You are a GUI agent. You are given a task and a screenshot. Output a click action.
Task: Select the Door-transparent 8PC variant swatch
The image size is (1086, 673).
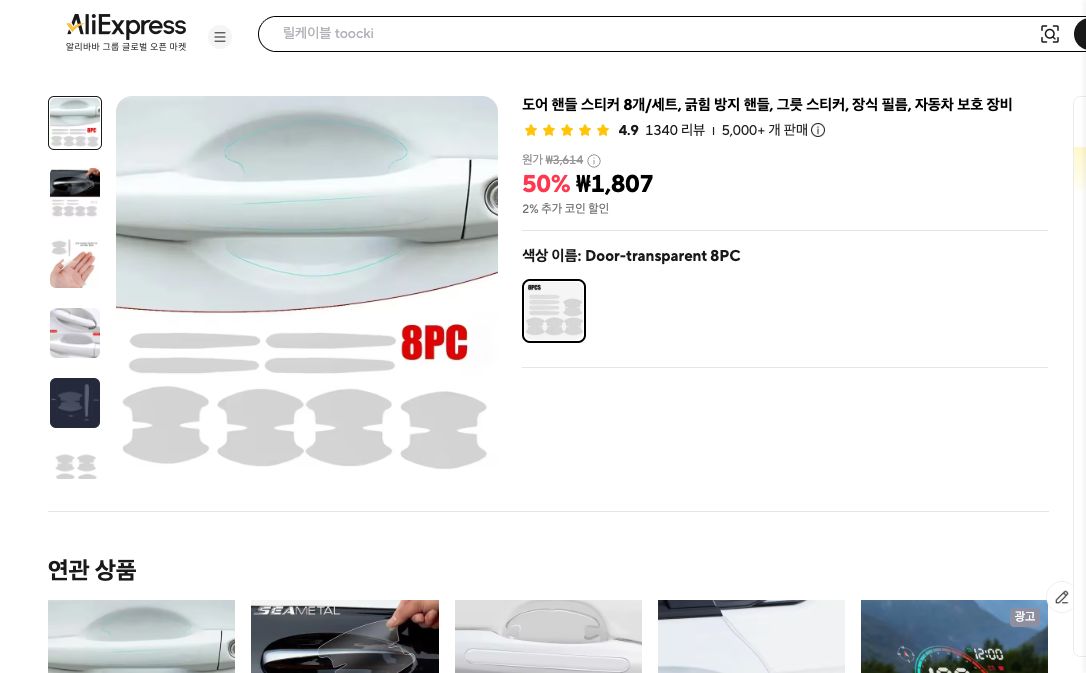[x=554, y=311]
